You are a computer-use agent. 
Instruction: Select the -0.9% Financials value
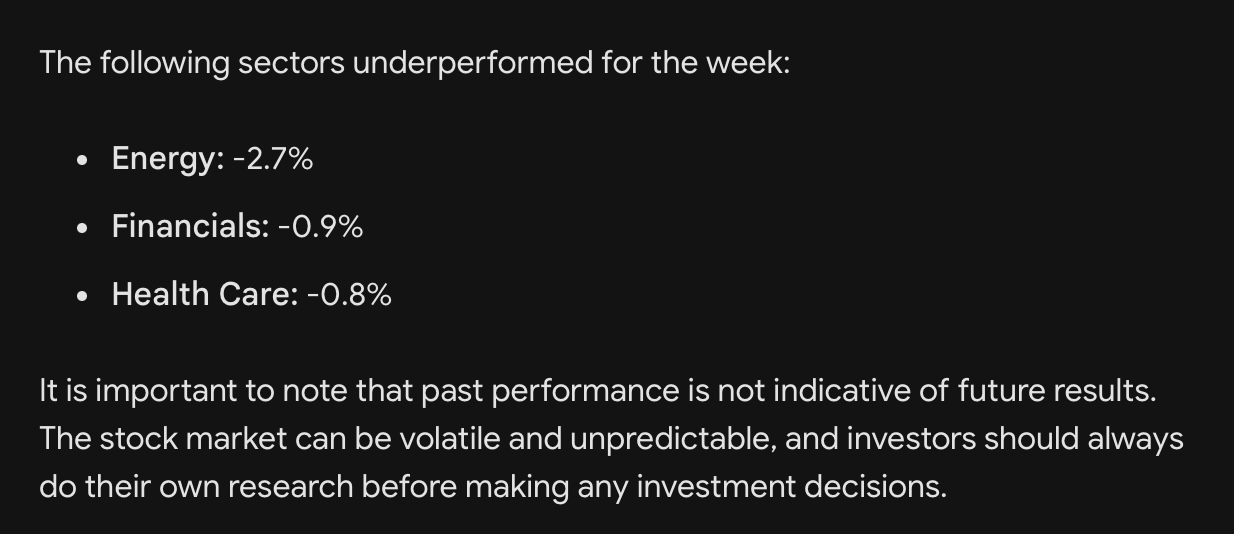coord(320,227)
